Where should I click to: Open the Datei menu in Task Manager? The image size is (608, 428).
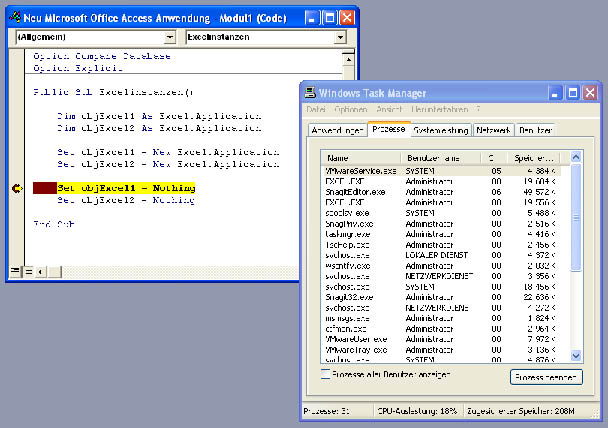tap(316, 108)
